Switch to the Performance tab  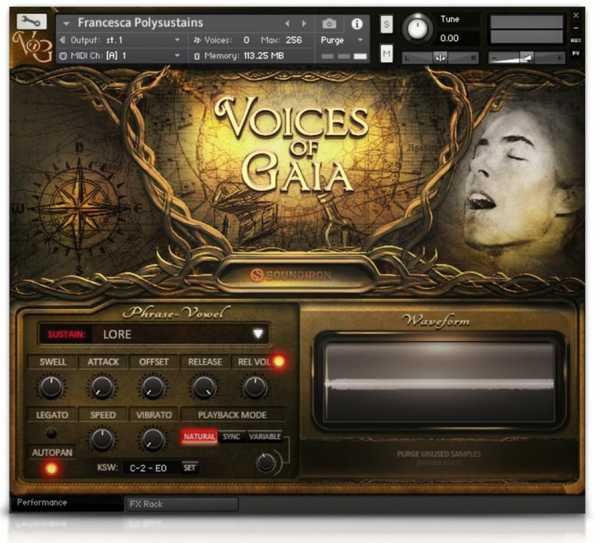click(66, 503)
